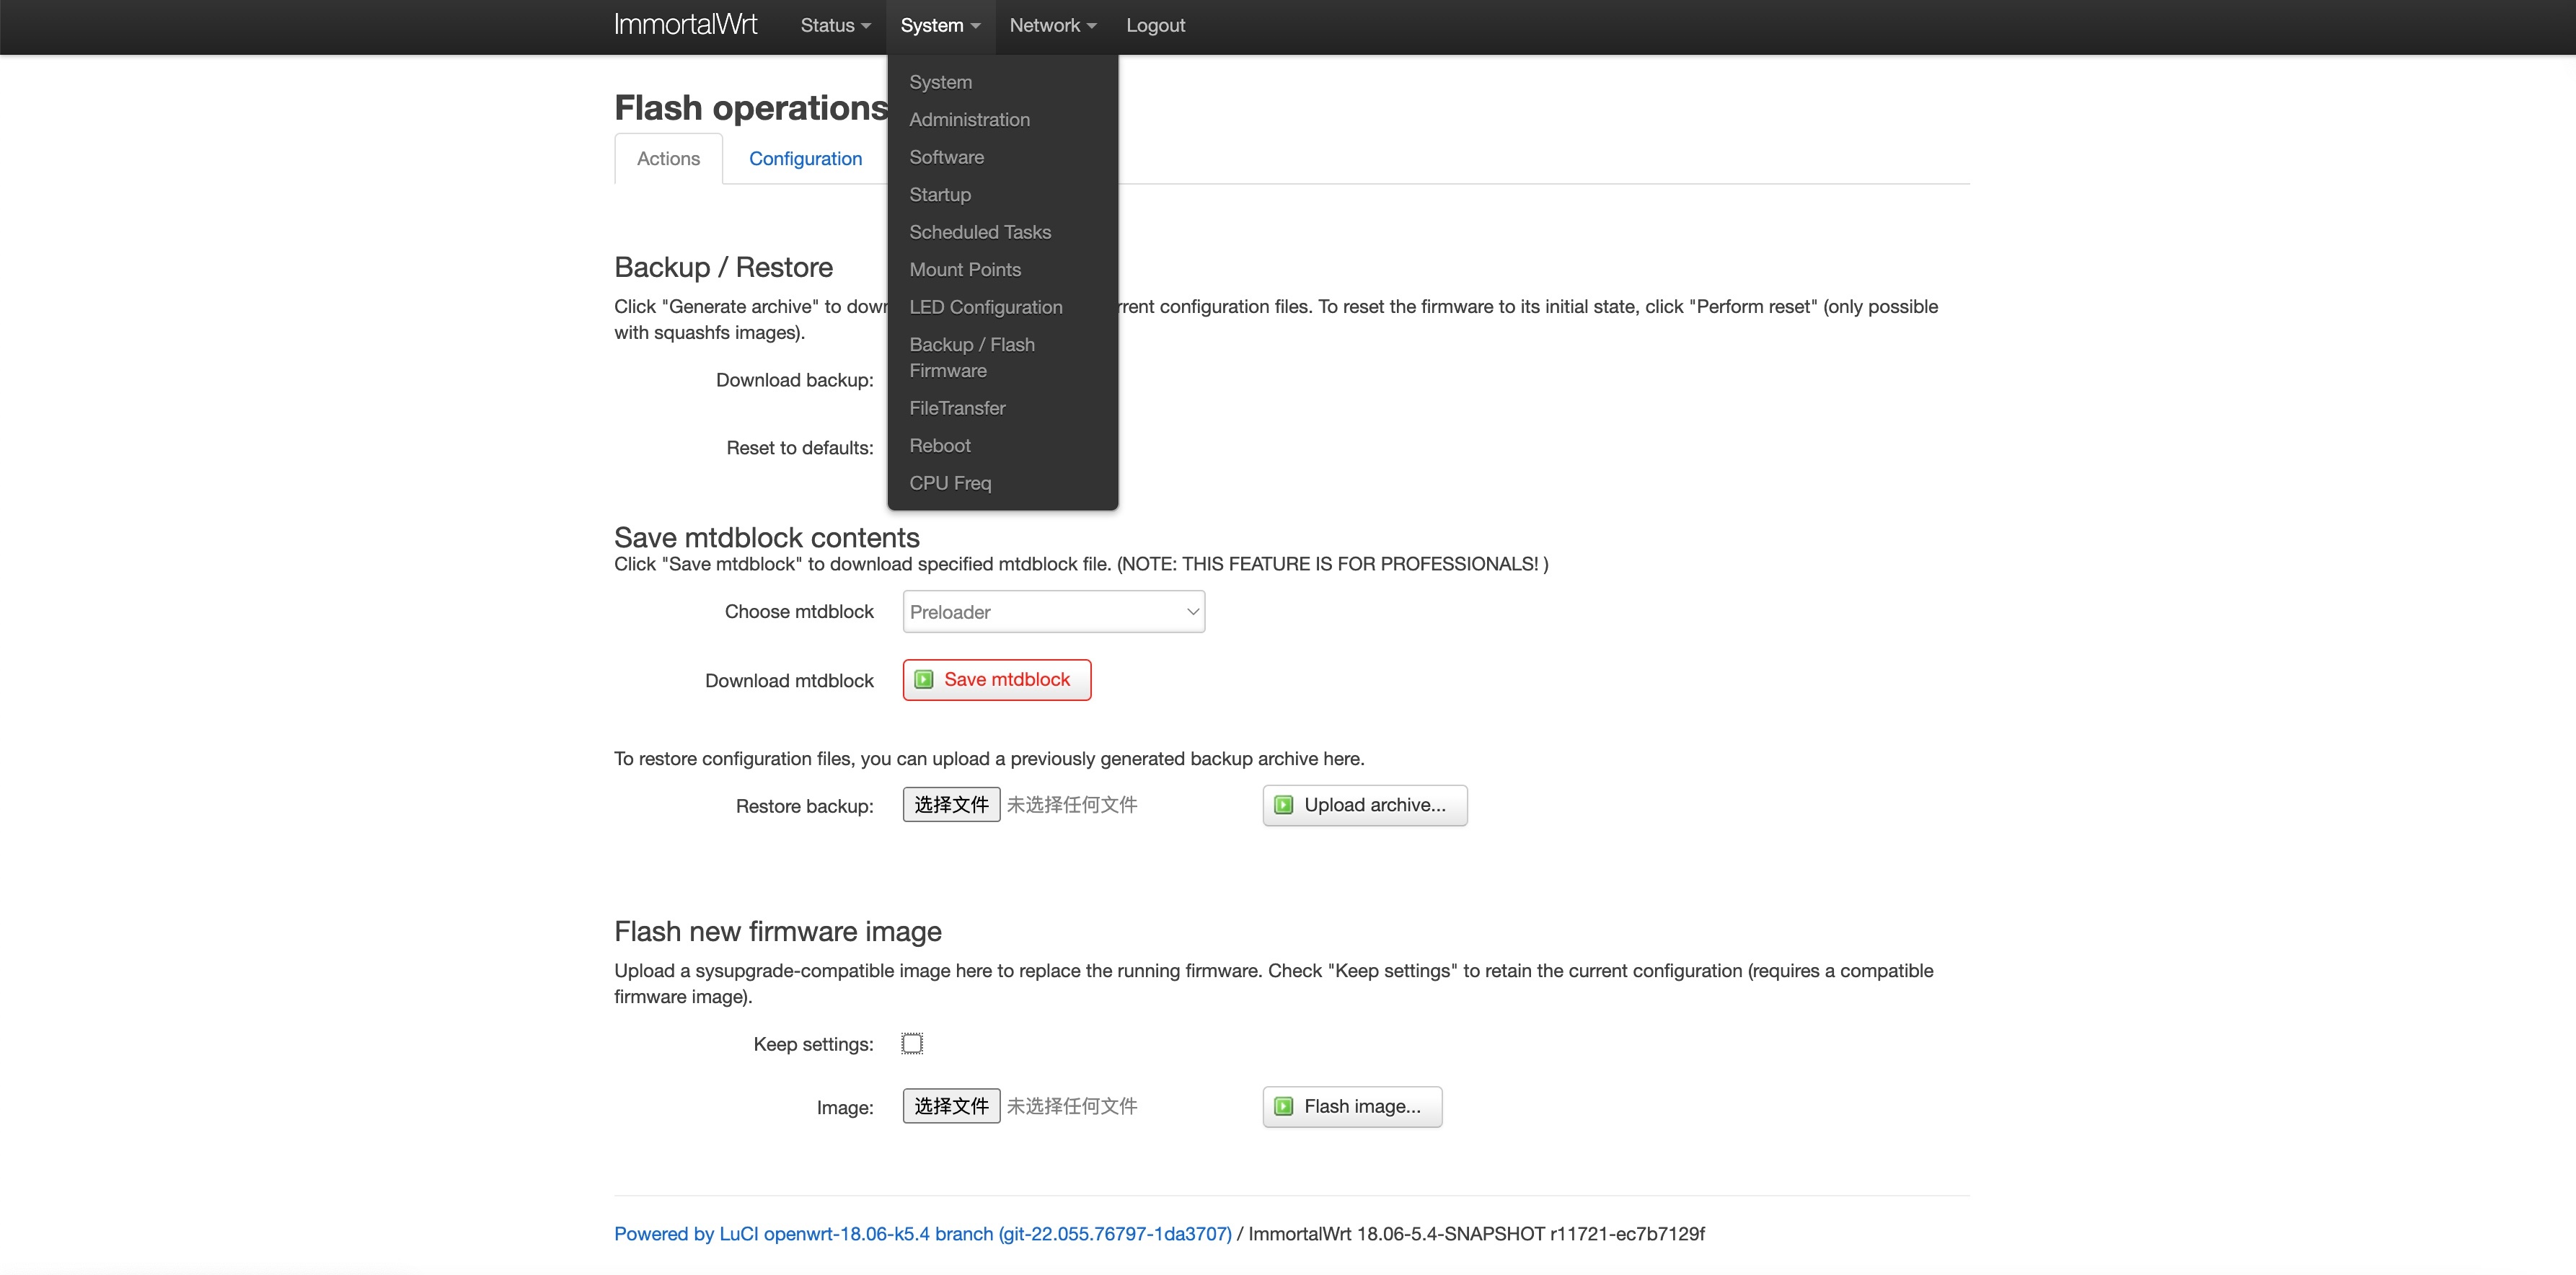This screenshot has height=1275, width=2576.
Task: Click the Logout link
Action: pos(1155,26)
